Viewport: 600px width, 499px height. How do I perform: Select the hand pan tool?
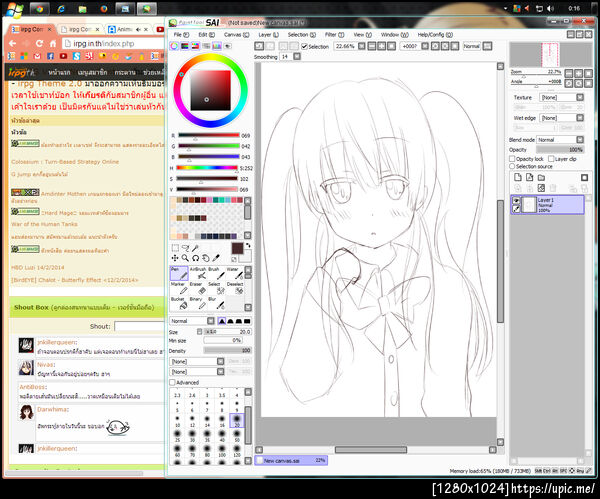point(206,258)
